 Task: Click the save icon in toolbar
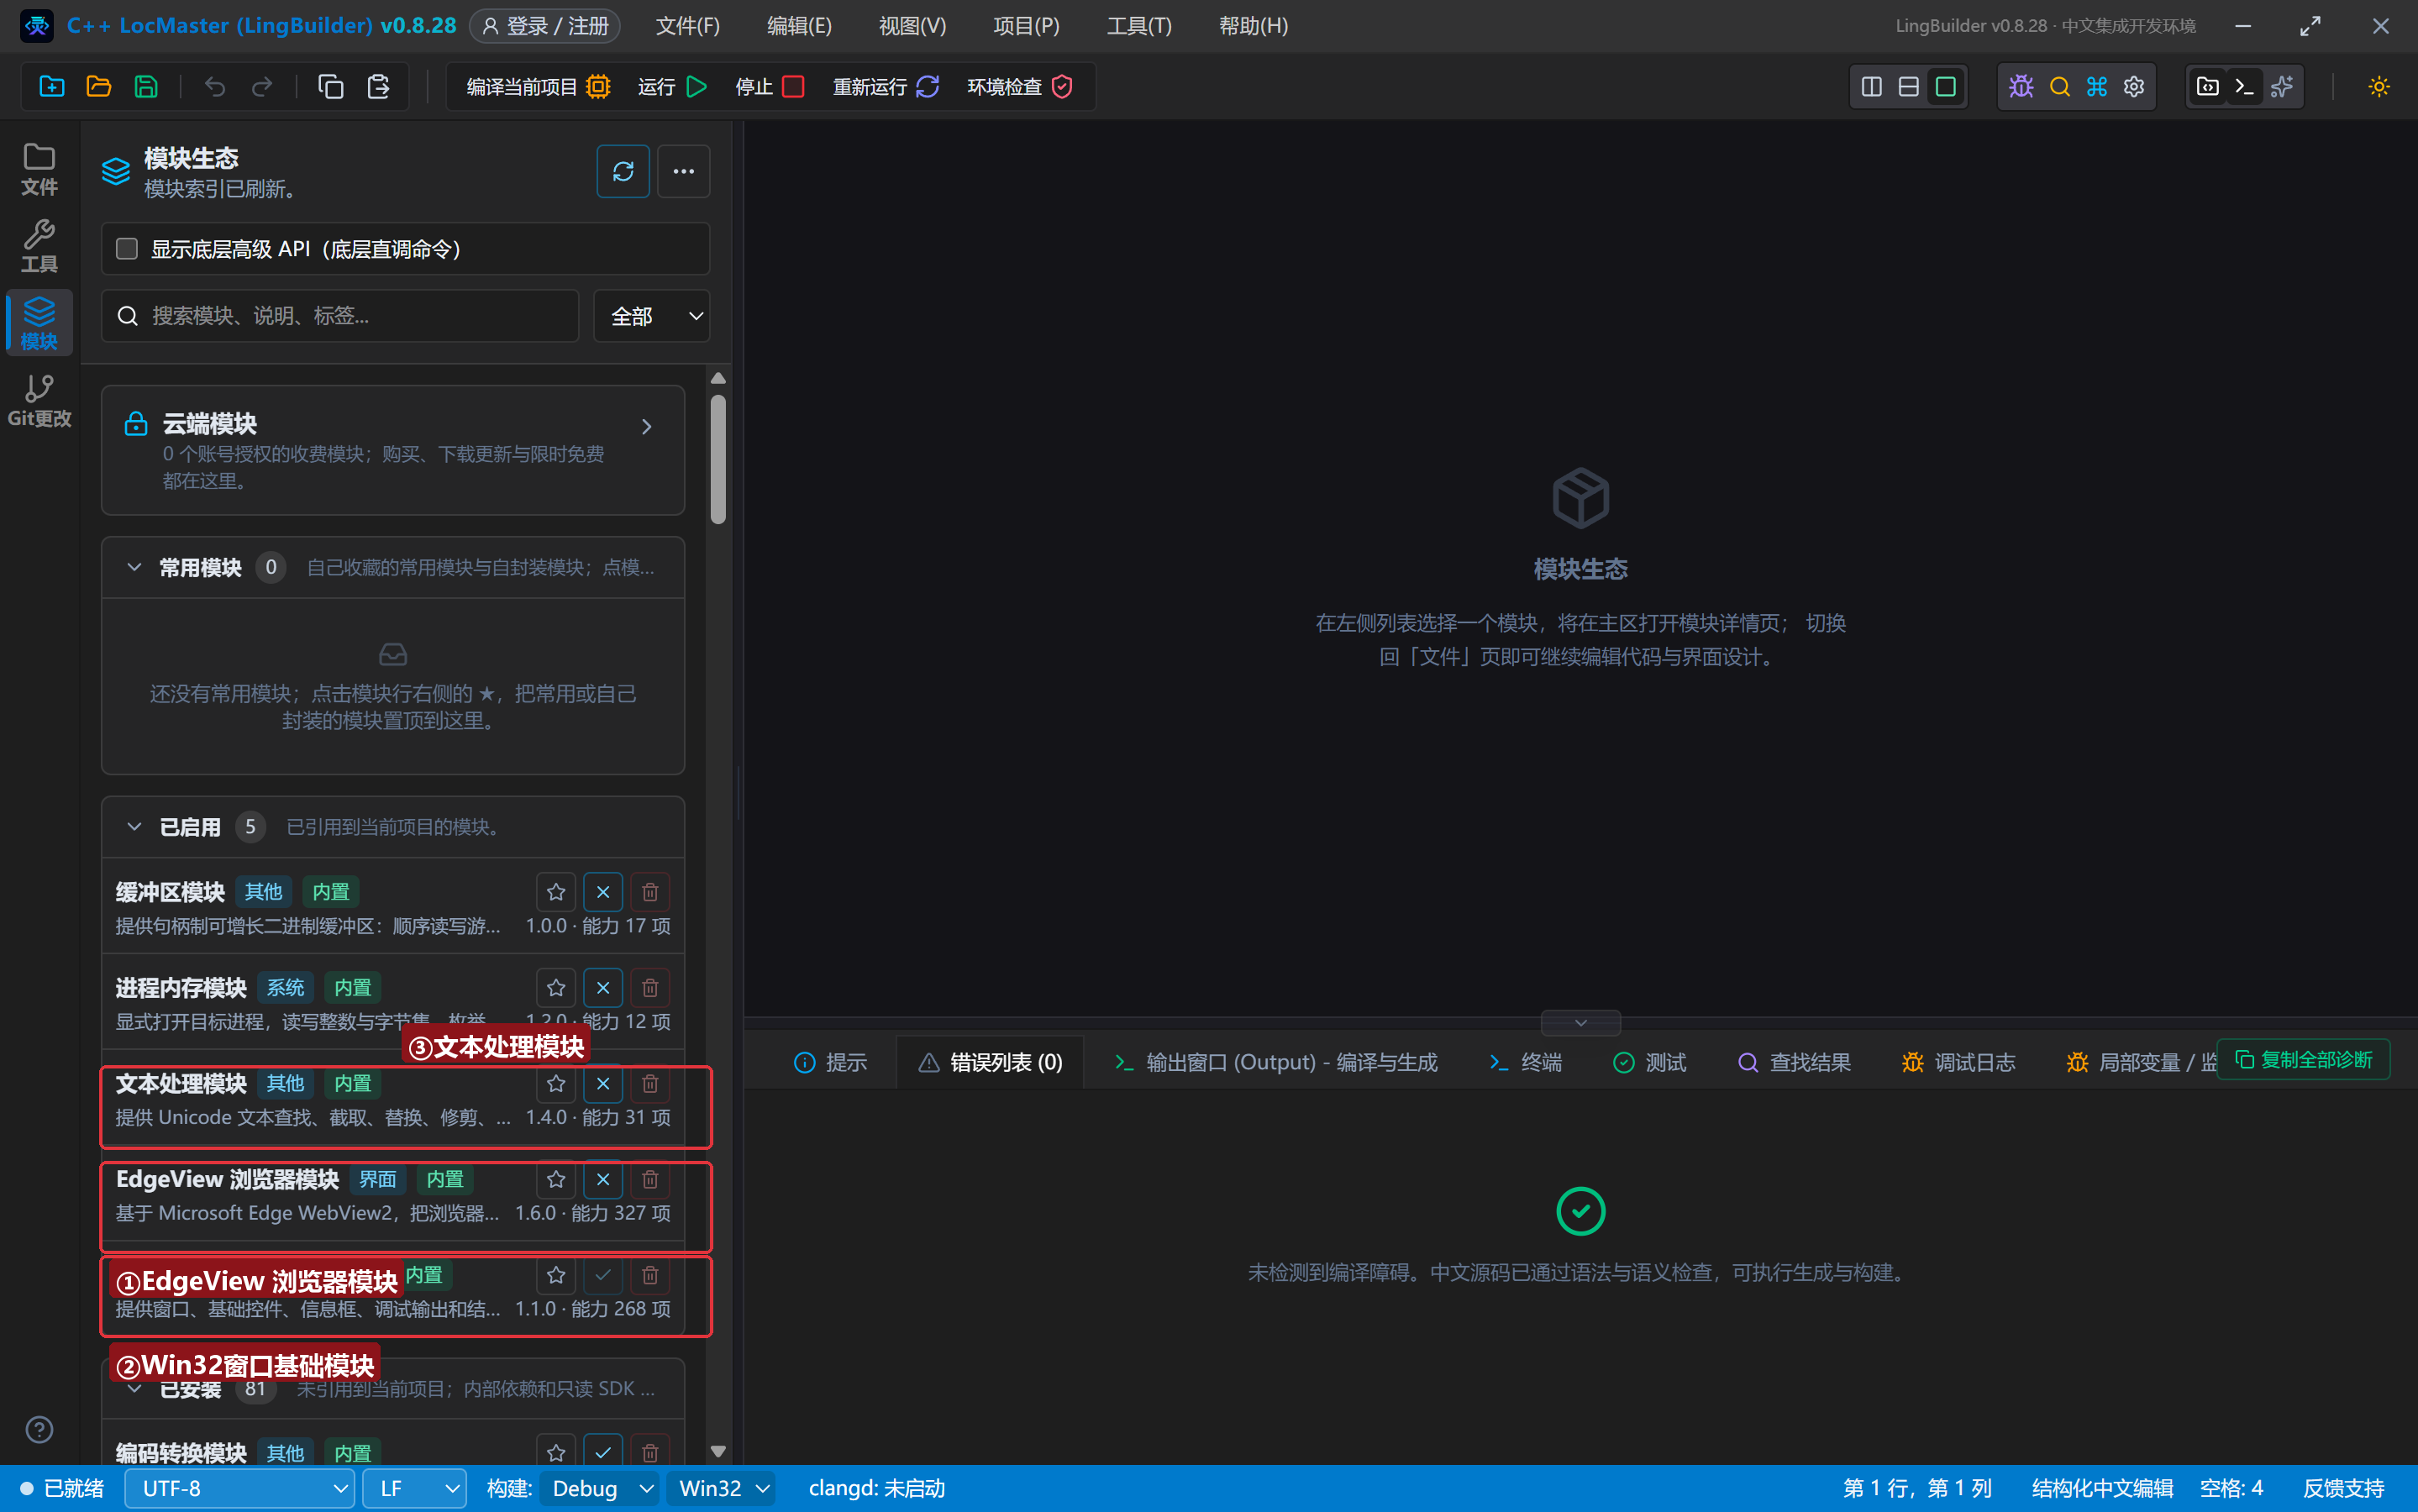click(x=146, y=87)
